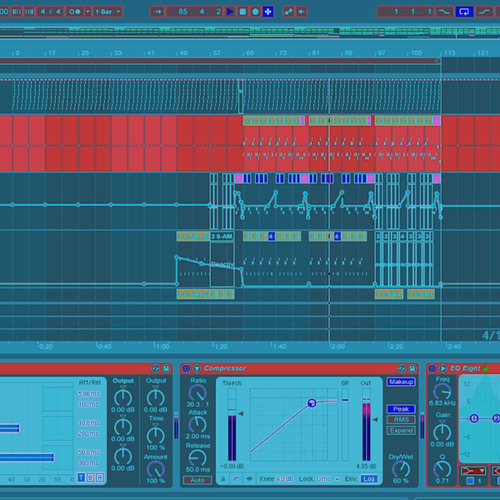Click the nudge up tempo bars button
This screenshot has height=500, width=500.
(29, 12)
